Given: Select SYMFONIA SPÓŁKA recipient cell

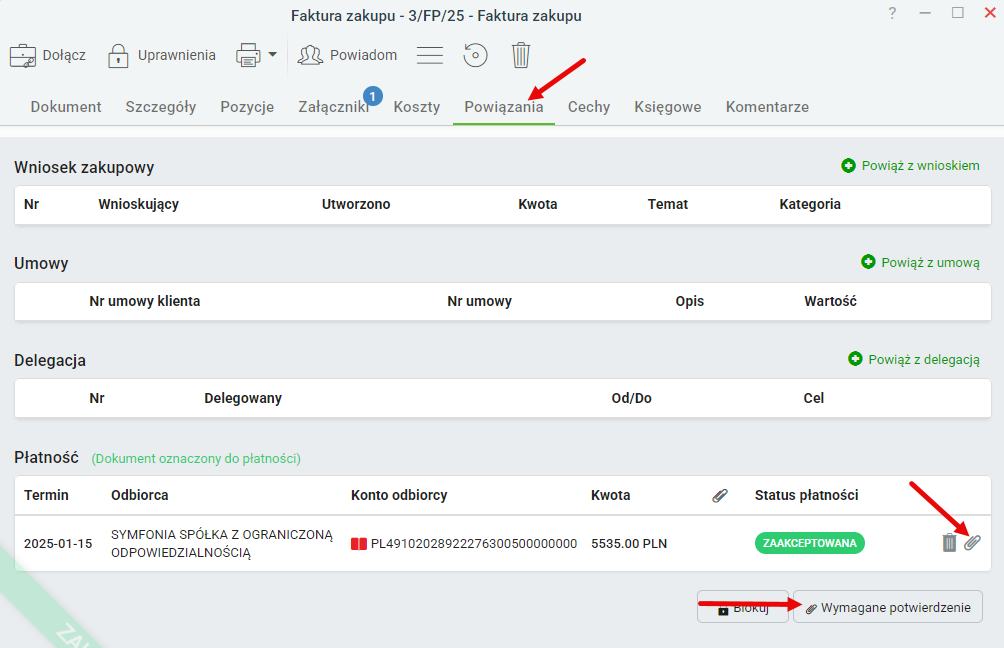Looking at the screenshot, I should (x=222, y=544).
